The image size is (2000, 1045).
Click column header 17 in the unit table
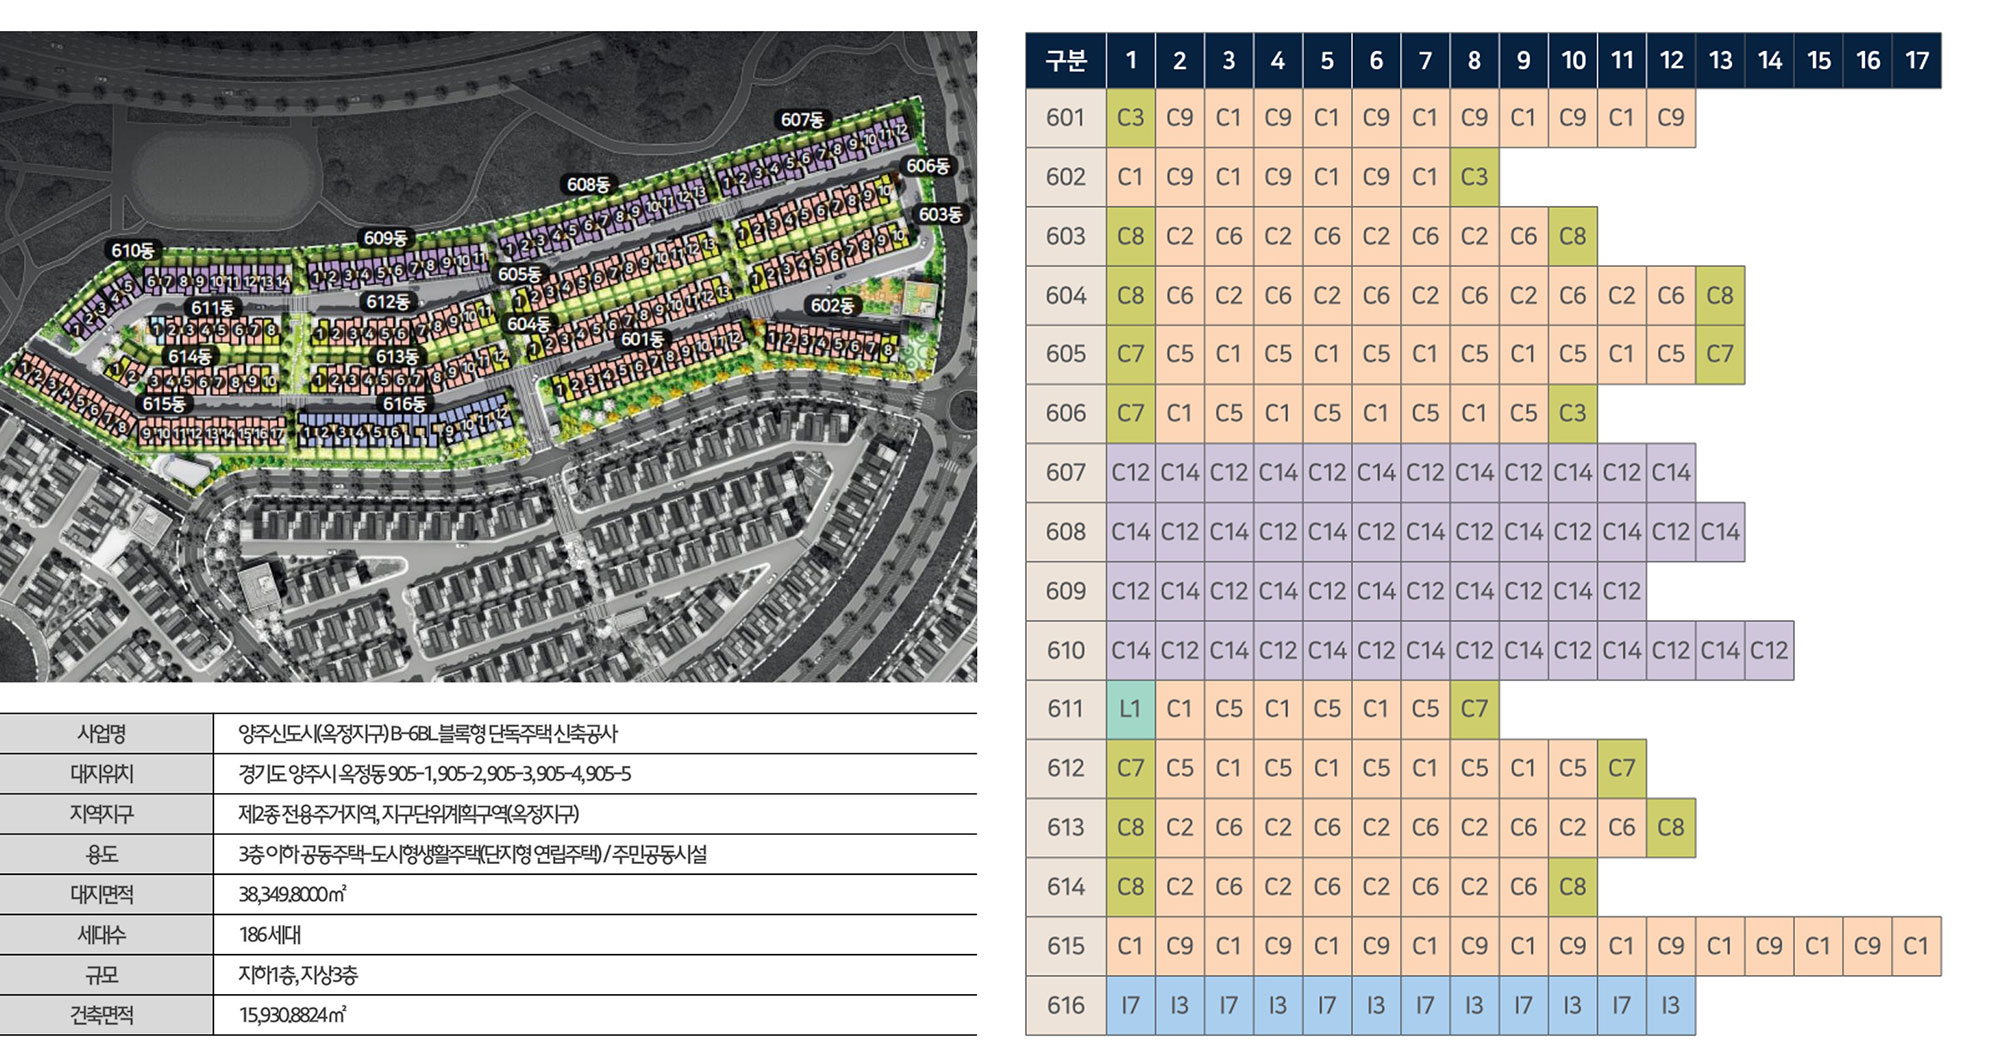[1916, 61]
